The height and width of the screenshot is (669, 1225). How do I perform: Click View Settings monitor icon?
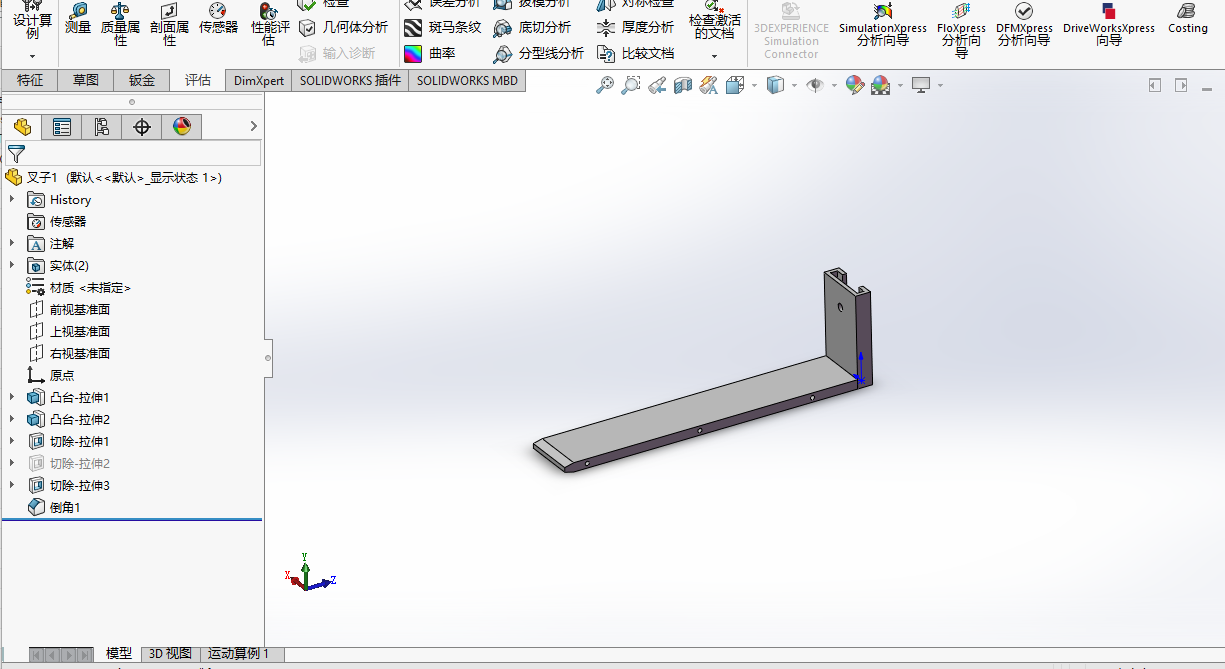pos(921,86)
